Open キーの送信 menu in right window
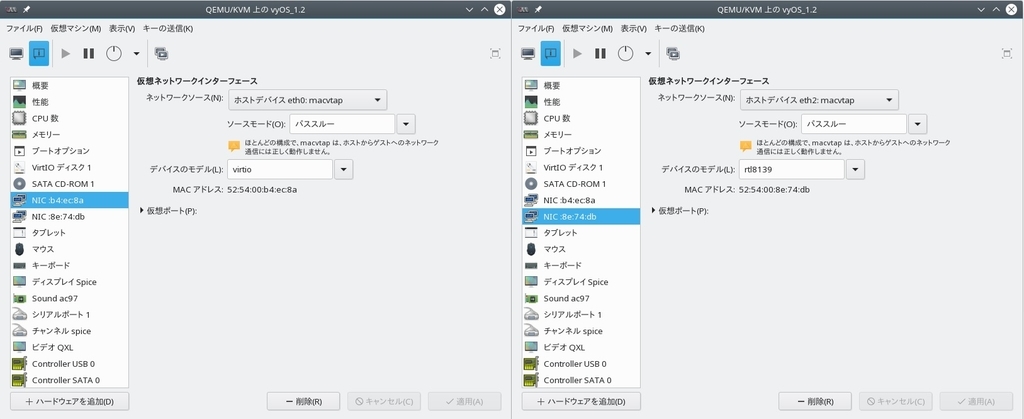 (680, 29)
